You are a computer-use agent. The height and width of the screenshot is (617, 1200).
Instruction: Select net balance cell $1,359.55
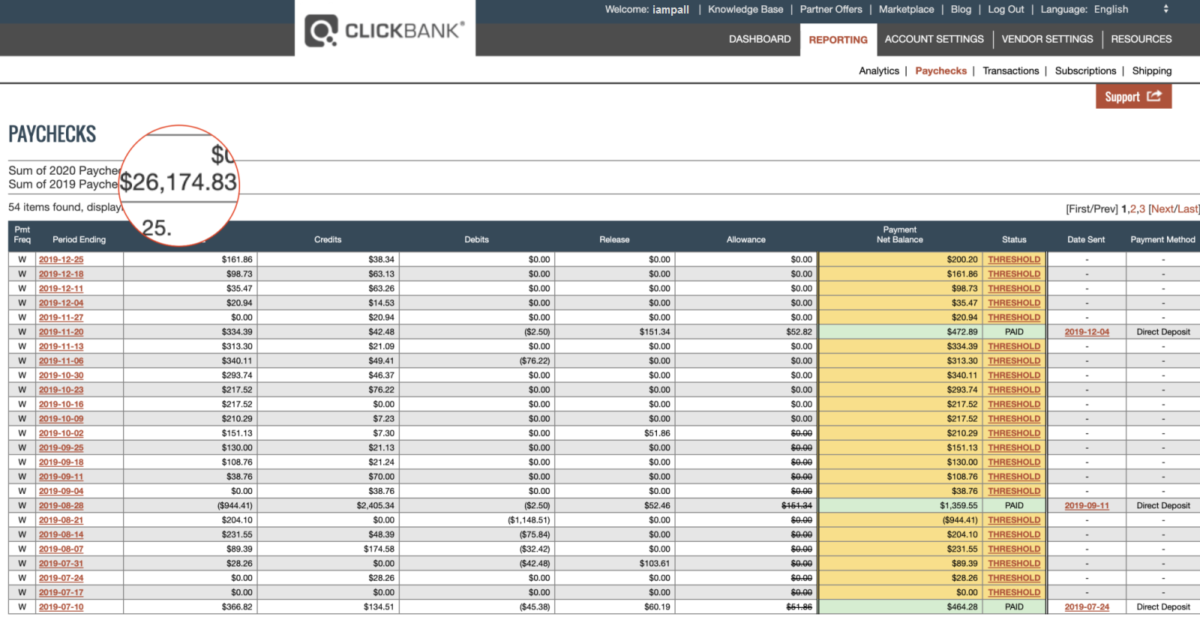pos(900,506)
